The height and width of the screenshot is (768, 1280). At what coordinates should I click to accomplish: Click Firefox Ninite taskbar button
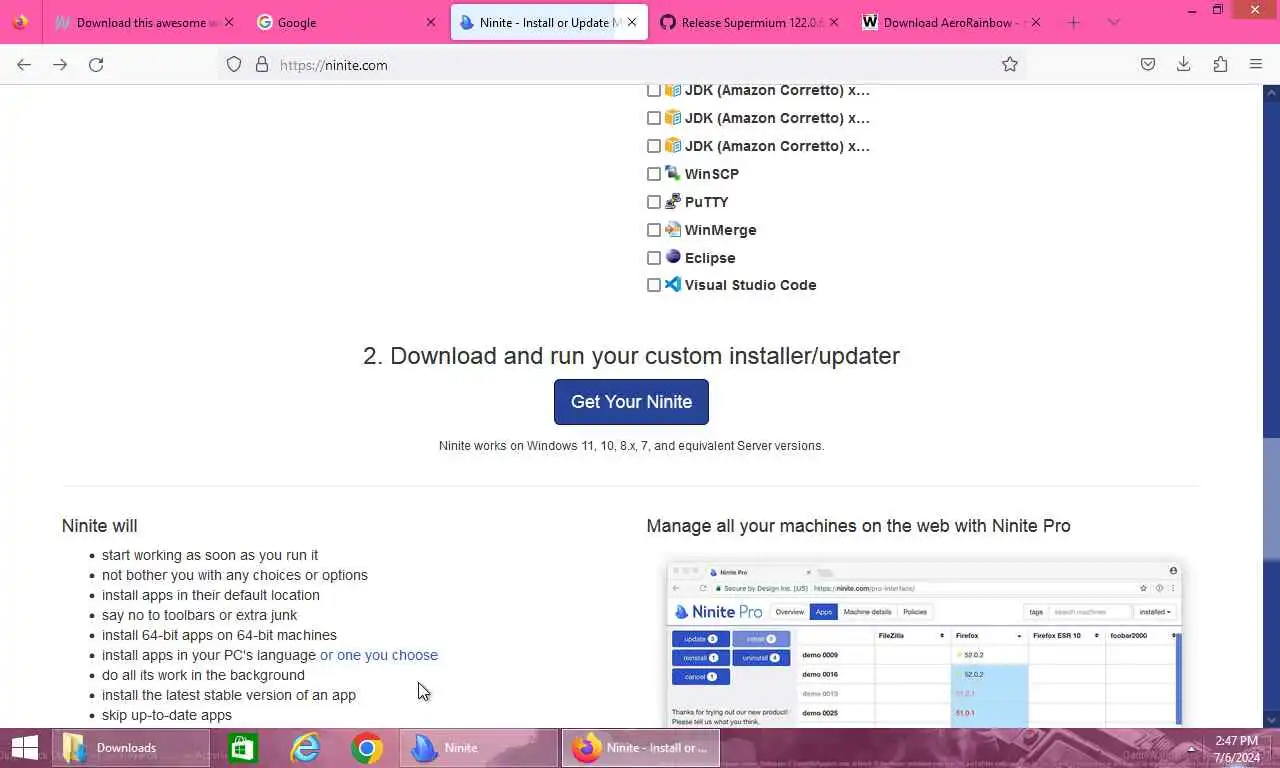(641, 747)
